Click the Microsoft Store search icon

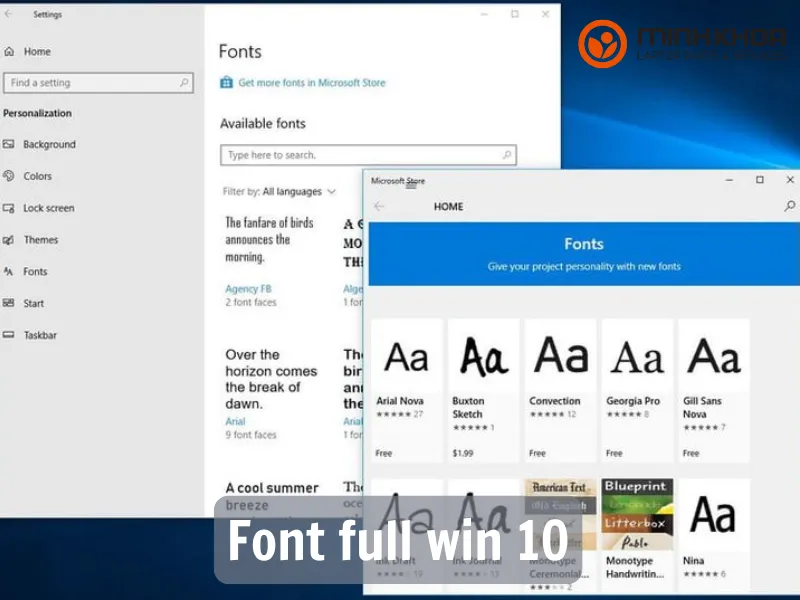789,206
